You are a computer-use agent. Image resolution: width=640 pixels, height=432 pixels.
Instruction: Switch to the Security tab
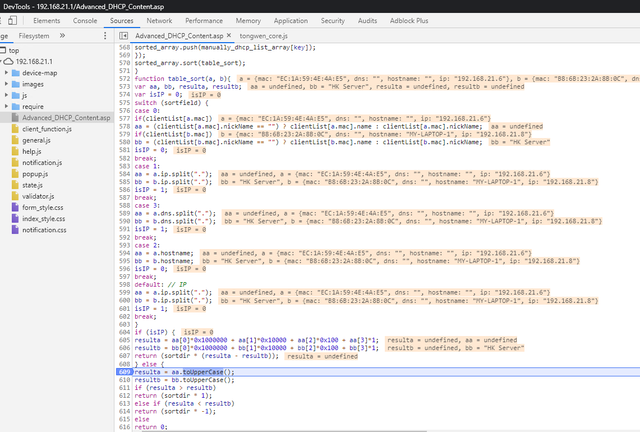[x=333, y=21]
